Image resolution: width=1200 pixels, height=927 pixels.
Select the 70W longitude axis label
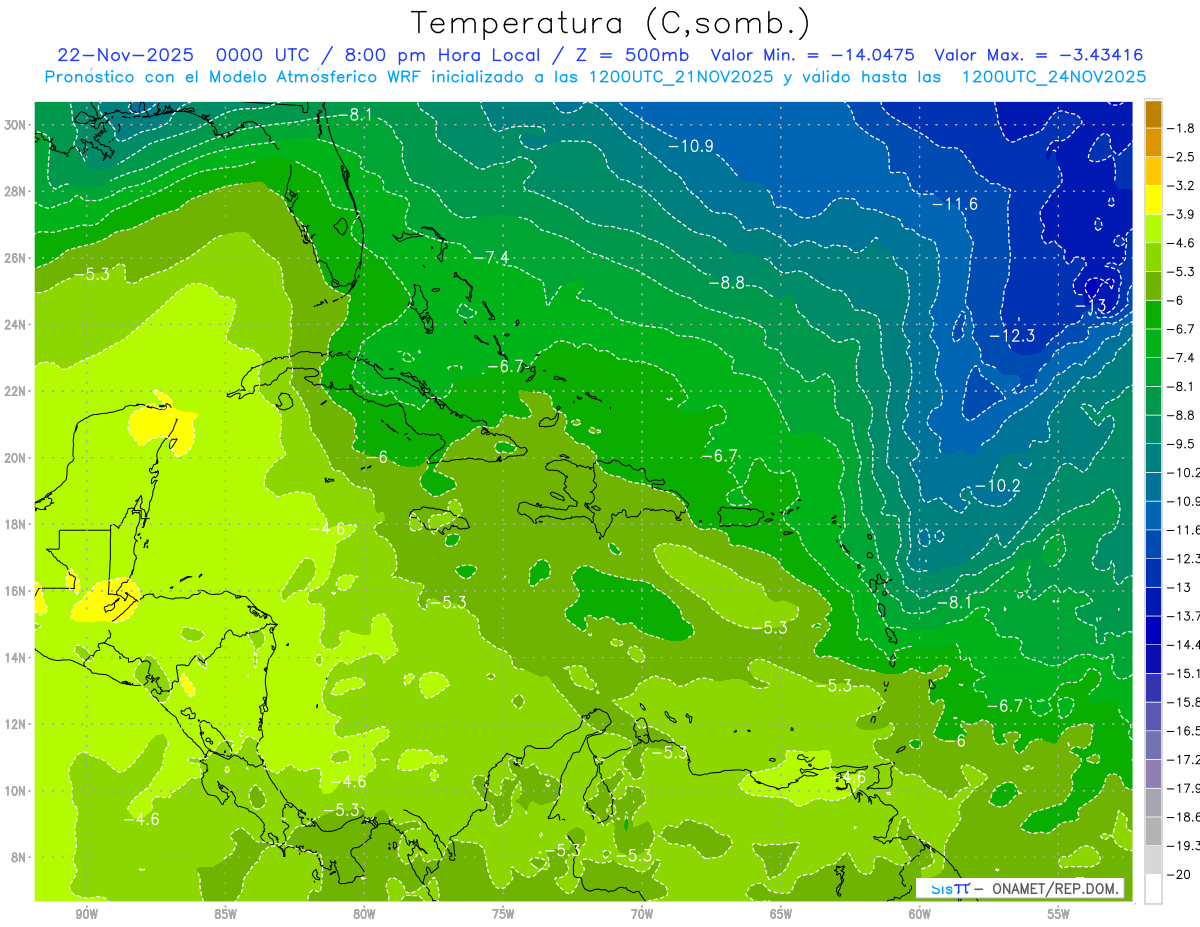point(642,914)
